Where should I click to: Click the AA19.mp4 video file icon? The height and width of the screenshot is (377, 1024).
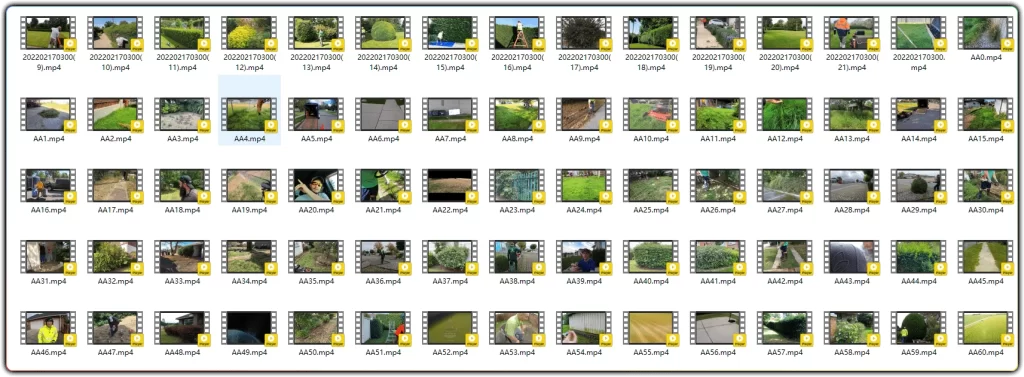[249, 186]
